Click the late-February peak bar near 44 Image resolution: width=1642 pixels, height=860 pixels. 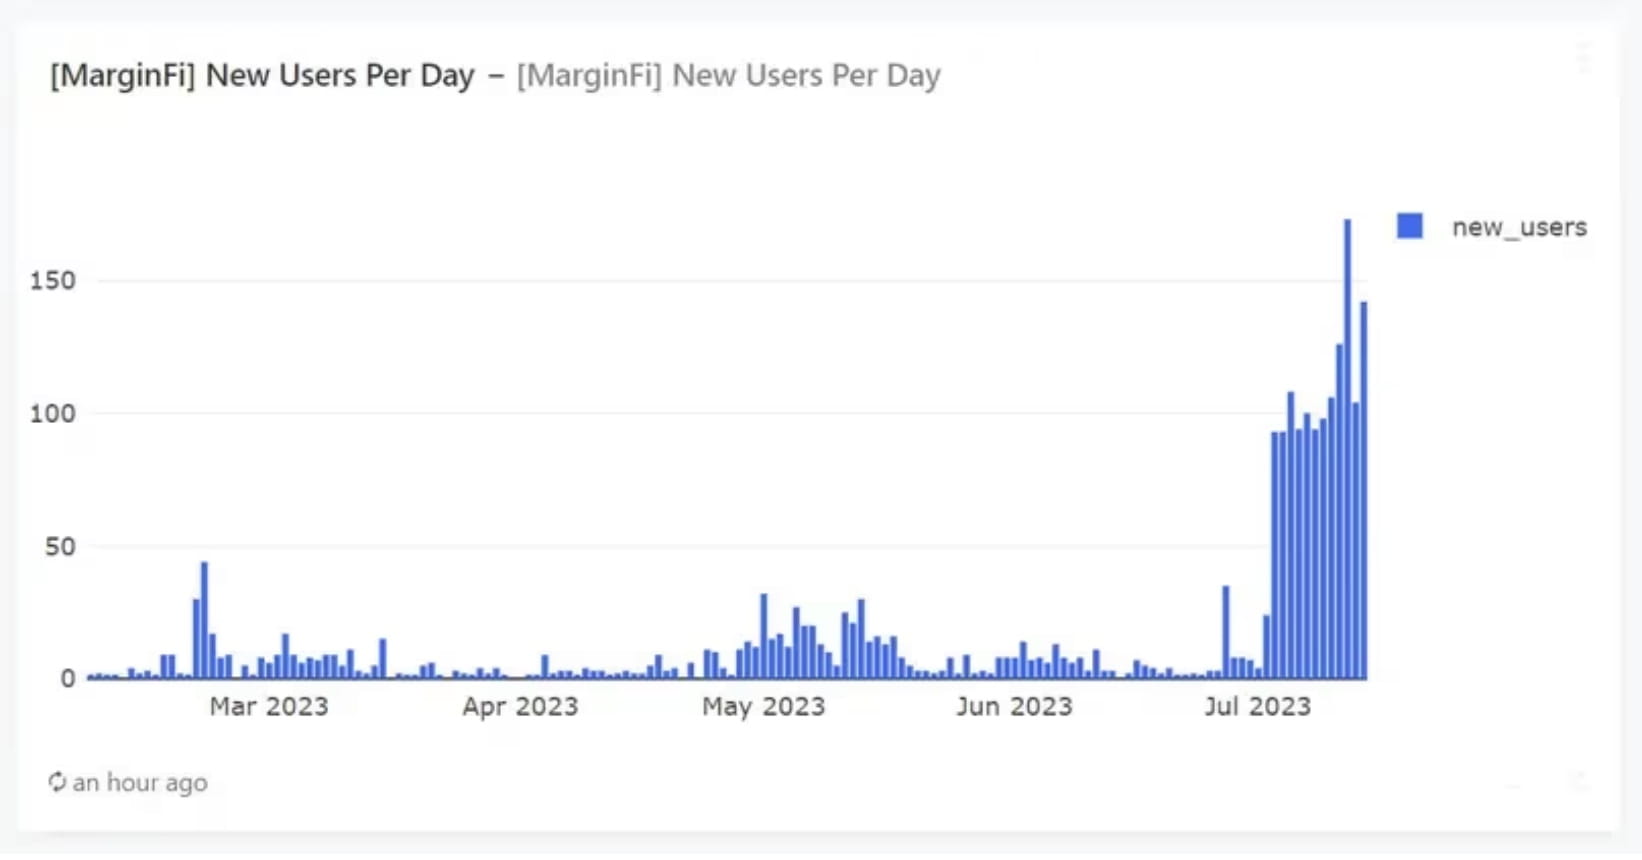pyautogui.click(x=204, y=620)
